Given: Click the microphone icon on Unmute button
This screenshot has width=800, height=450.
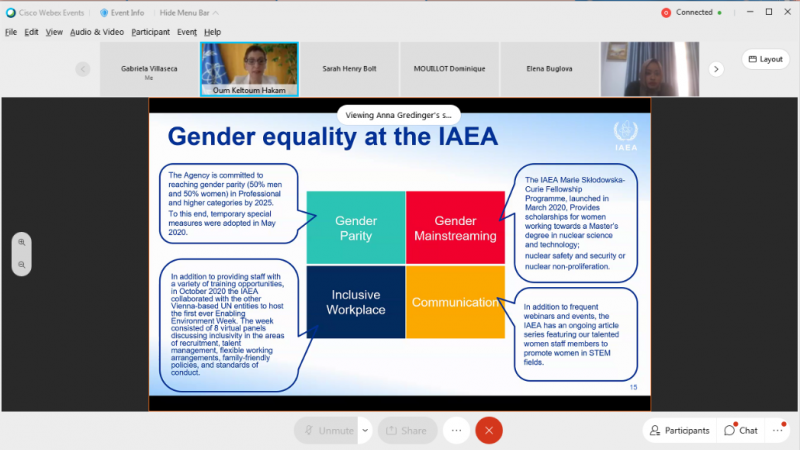Looking at the screenshot, I should pos(309,431).
